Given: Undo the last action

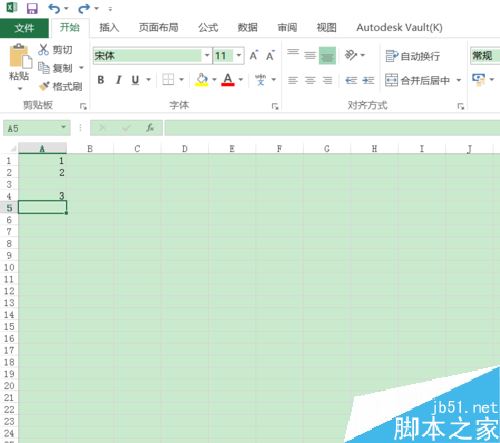Looking at the screenshot, I should tap(54, 8).
